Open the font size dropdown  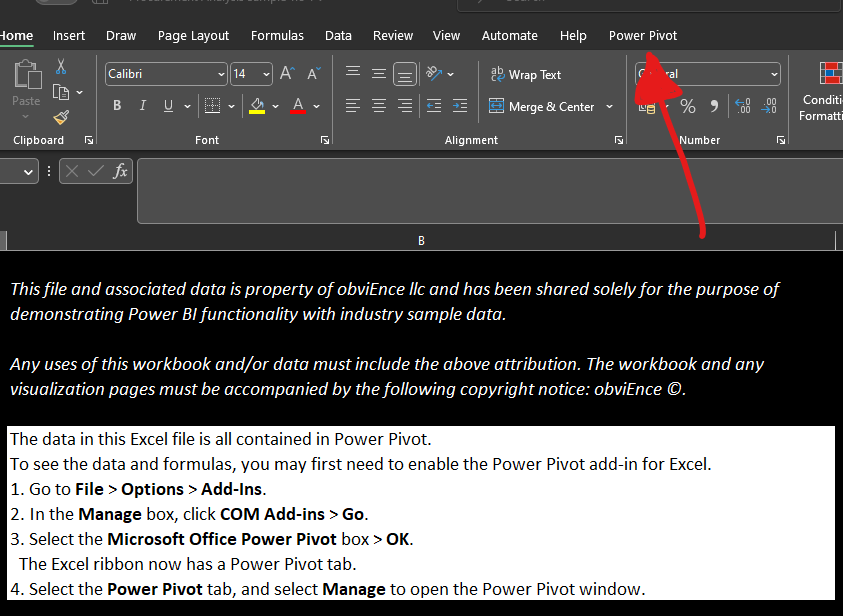click(266, 75)
